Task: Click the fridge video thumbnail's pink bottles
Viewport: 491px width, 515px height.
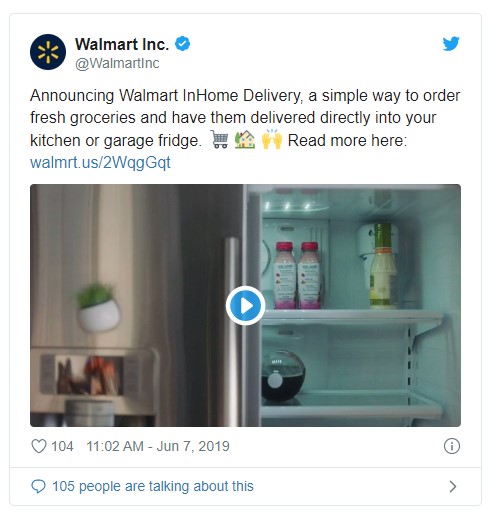Action: pyautogui.click(x=297, y=275)
